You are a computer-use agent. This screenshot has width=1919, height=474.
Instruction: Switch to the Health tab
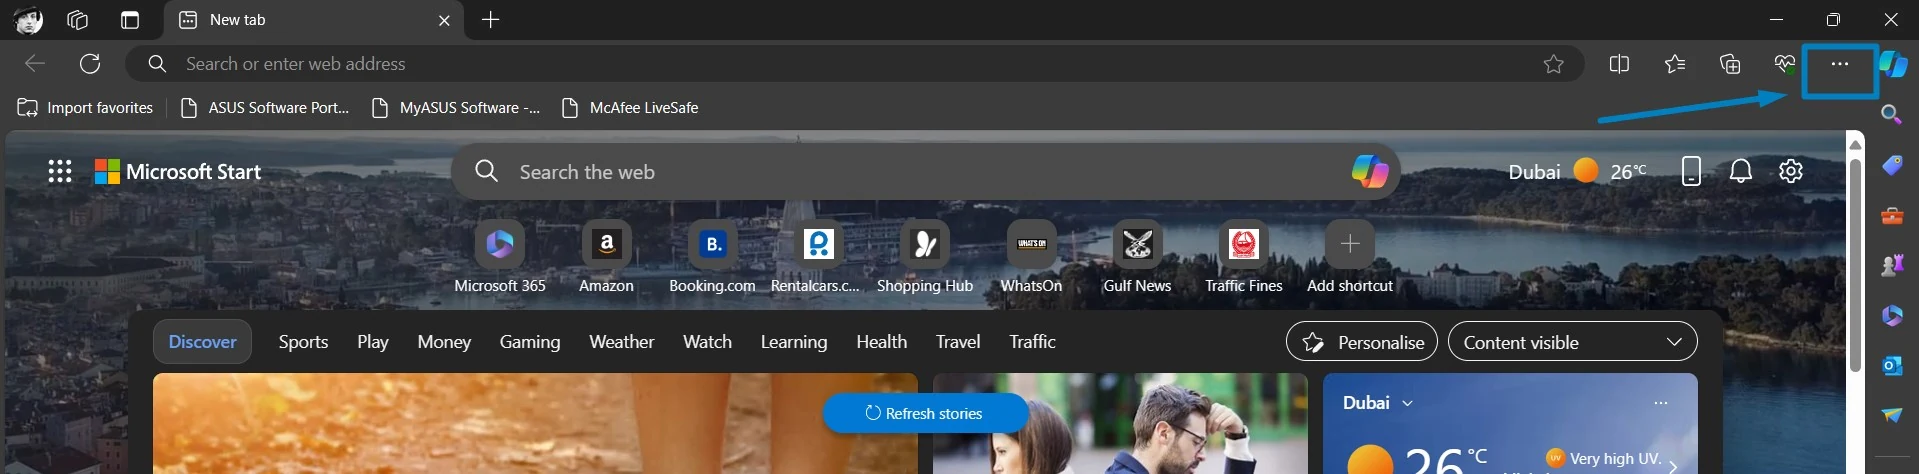pos(881,342)
